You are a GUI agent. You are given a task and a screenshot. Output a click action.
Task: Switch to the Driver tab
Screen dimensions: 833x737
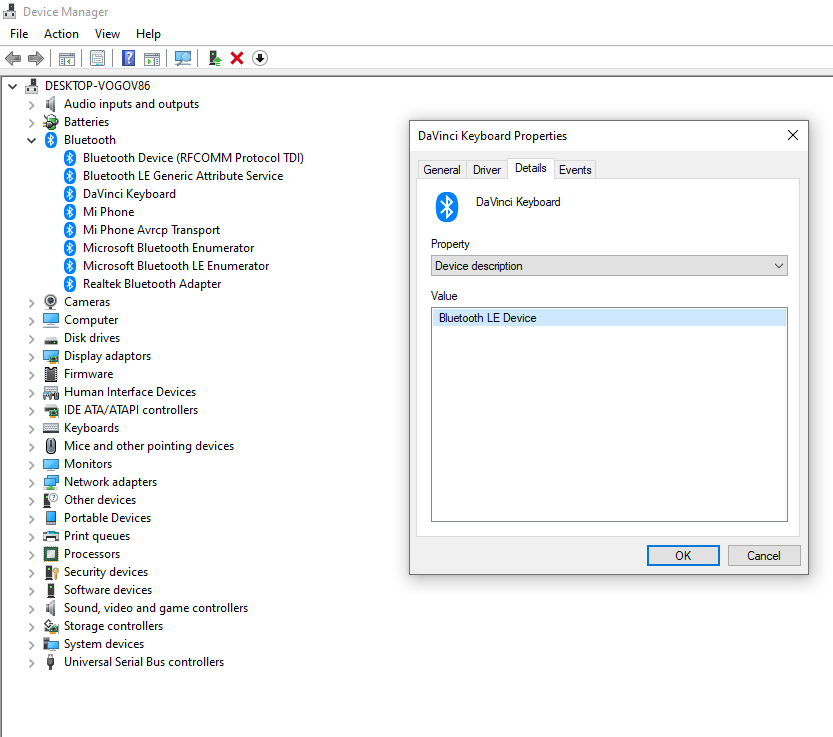487,170
